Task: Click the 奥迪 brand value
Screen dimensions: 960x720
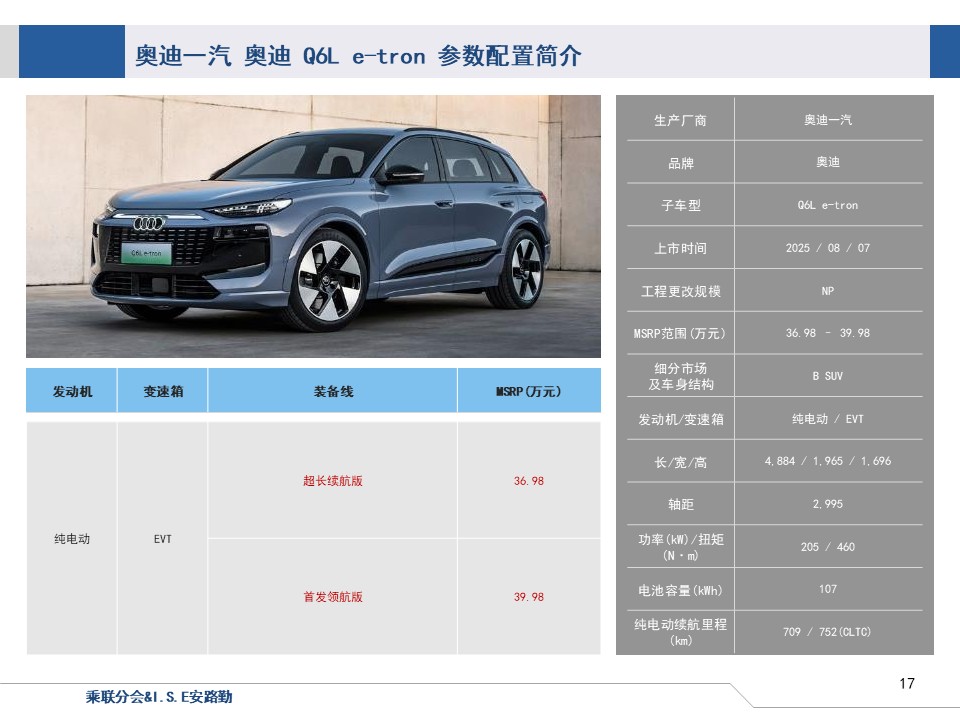Action: [828, 162]
